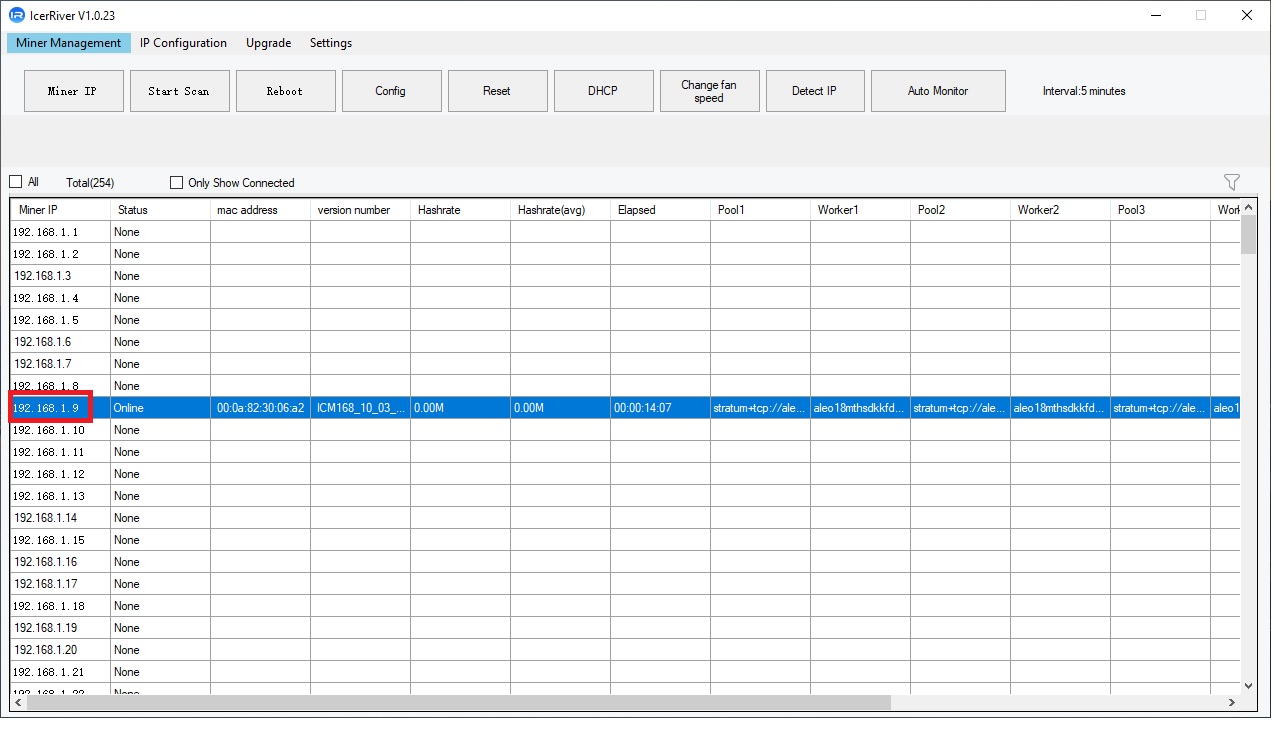This screenshot has width=1274, height=738.
Task: Click the Hashrate(avg) column header
Action: 561,210
